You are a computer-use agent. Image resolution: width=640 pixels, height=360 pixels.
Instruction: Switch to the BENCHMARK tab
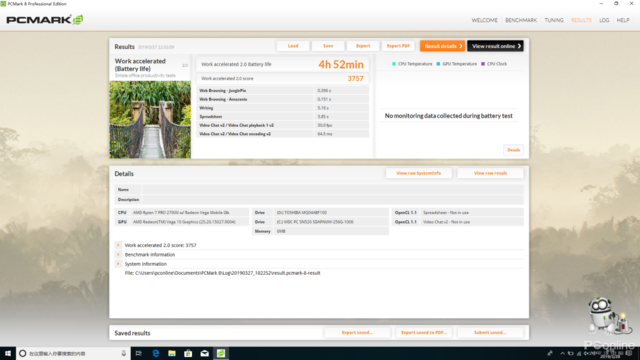pyautogui.click(x=521, y=20)
